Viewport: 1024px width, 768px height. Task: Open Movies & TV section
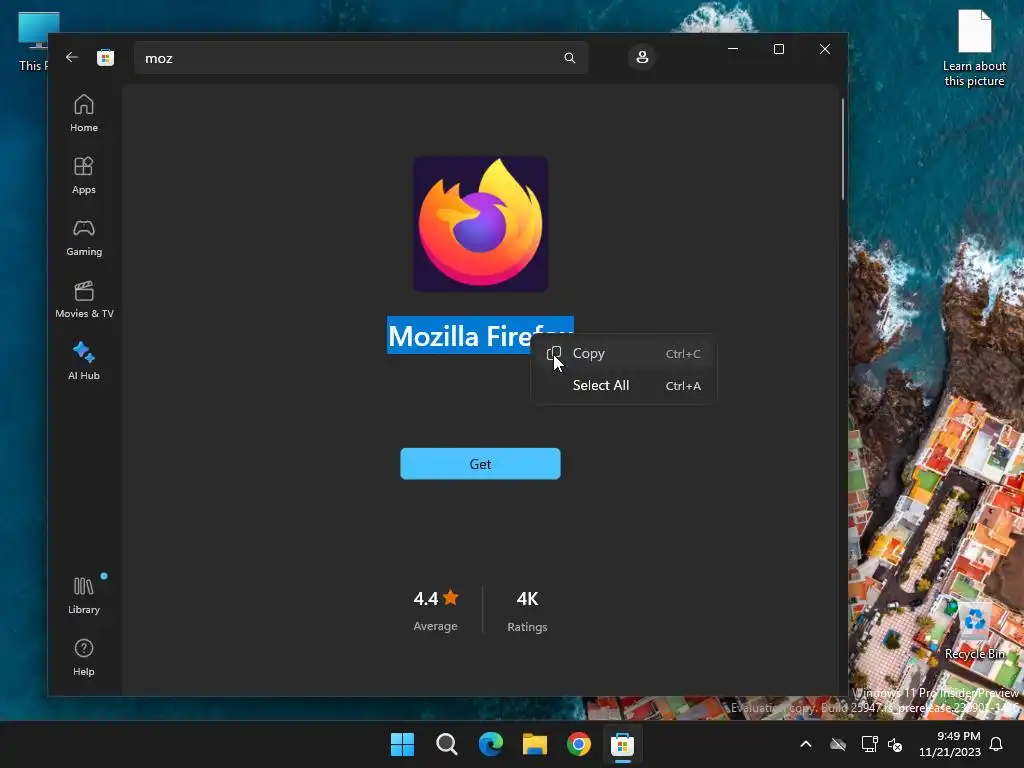coord(84,300)
